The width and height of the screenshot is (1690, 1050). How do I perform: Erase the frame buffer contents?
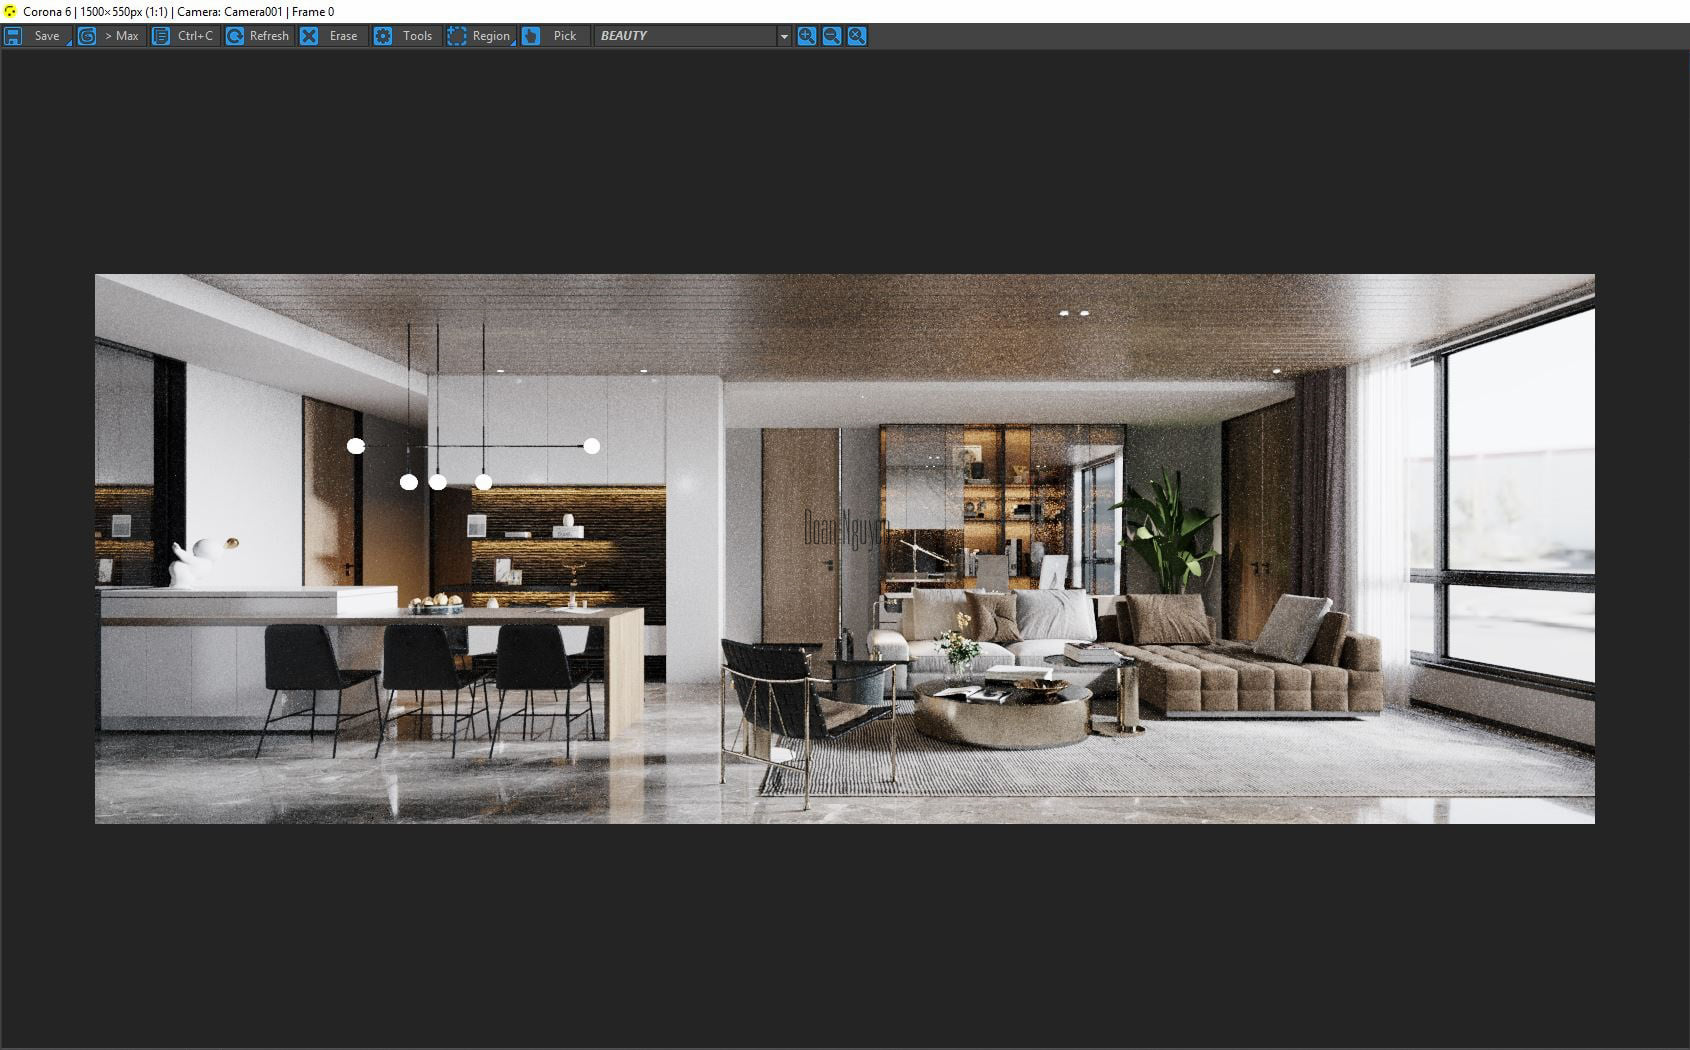(331, 36)
